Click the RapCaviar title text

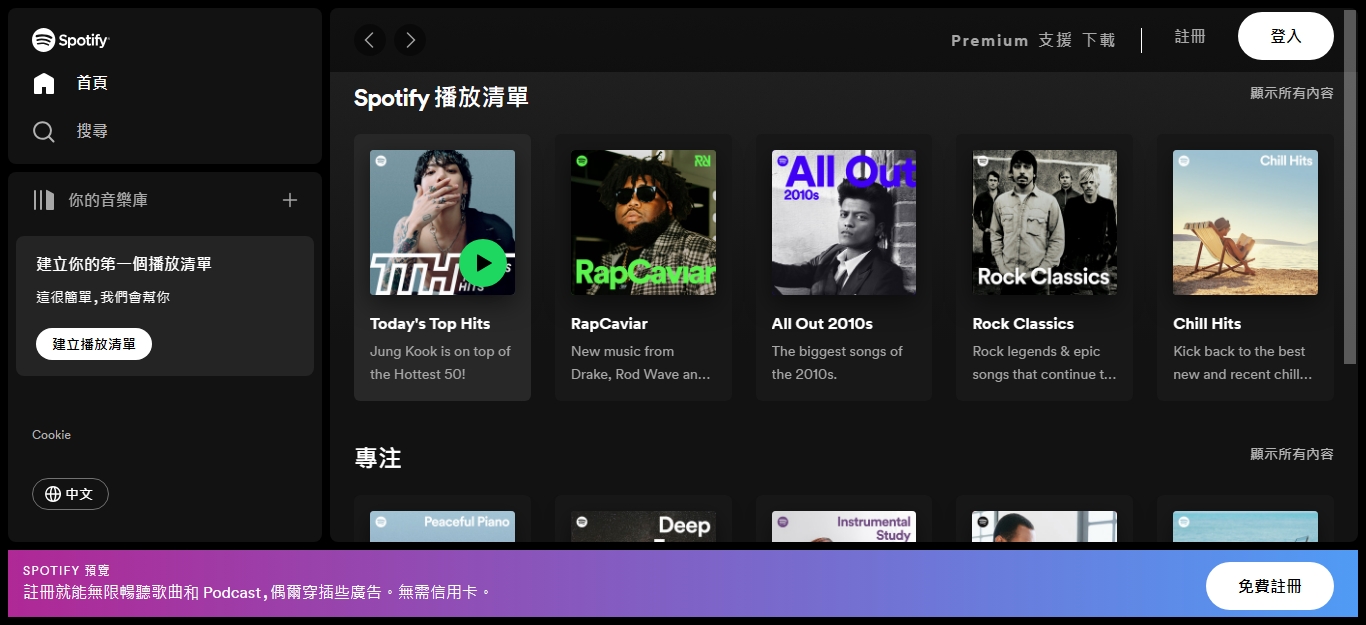609,324
